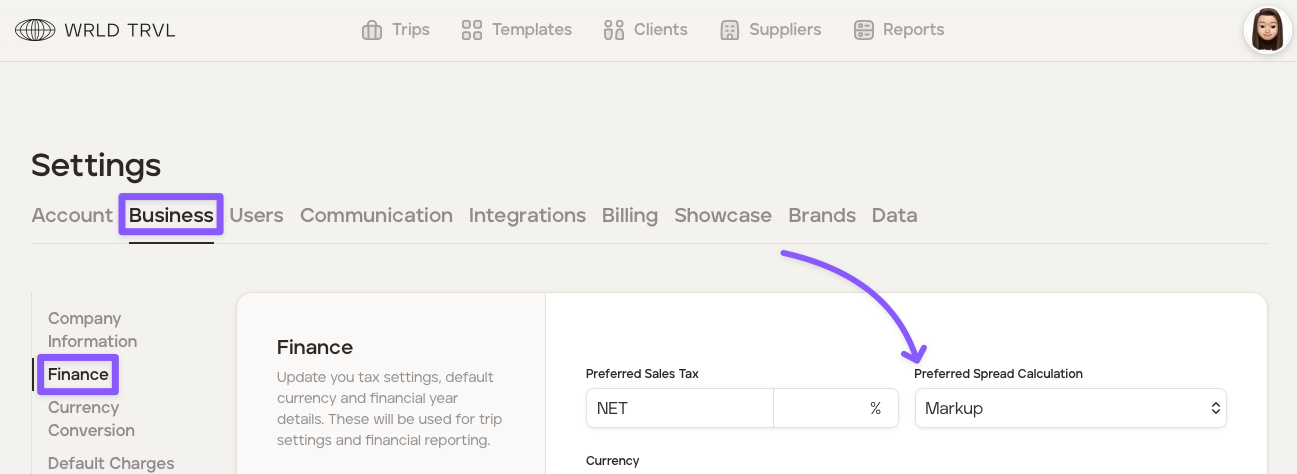This screenshot has height=474, width=1297.
Task: Click the Markup dropdown chevron arrows
Action: click(1215, 408)
